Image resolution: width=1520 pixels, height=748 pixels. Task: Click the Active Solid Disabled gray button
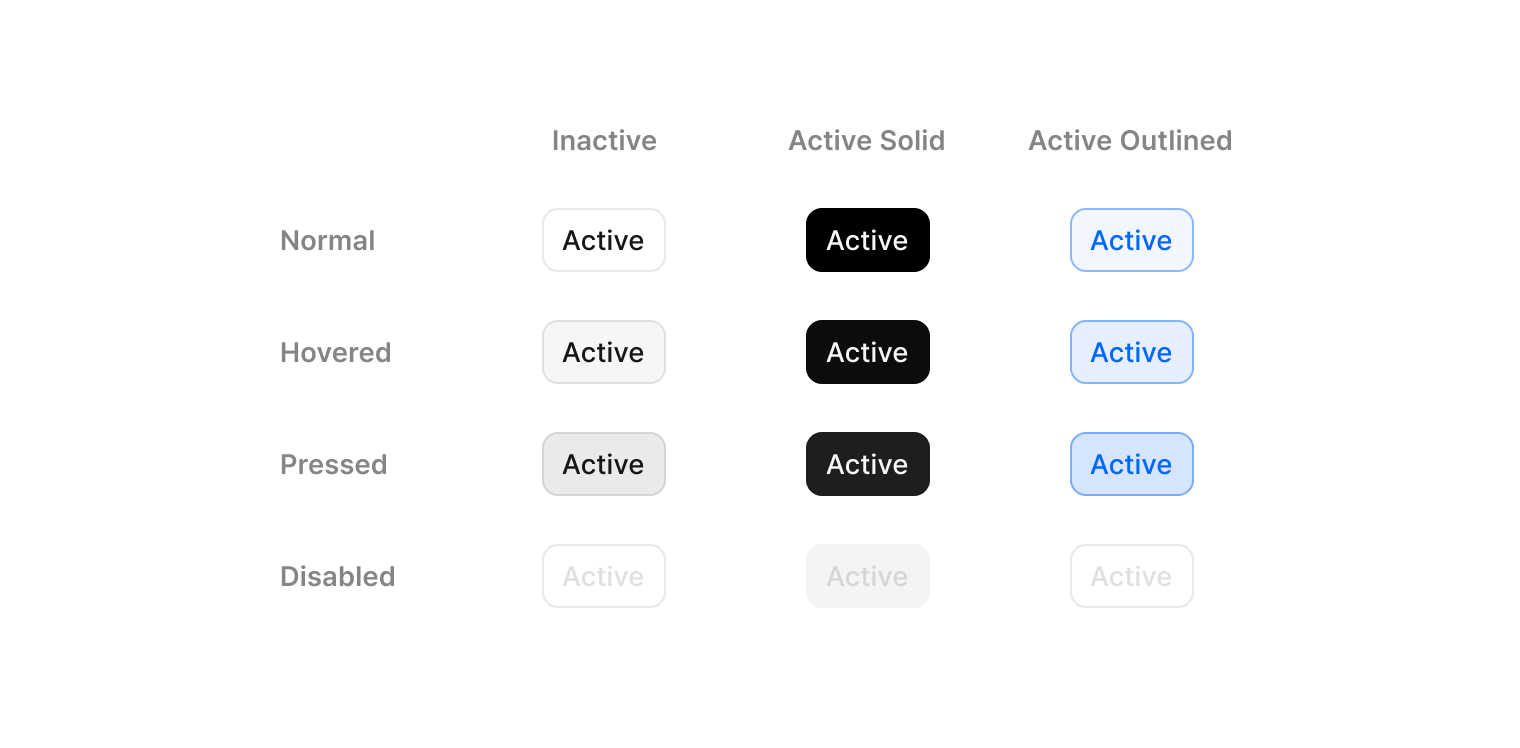tap(867, 576)
